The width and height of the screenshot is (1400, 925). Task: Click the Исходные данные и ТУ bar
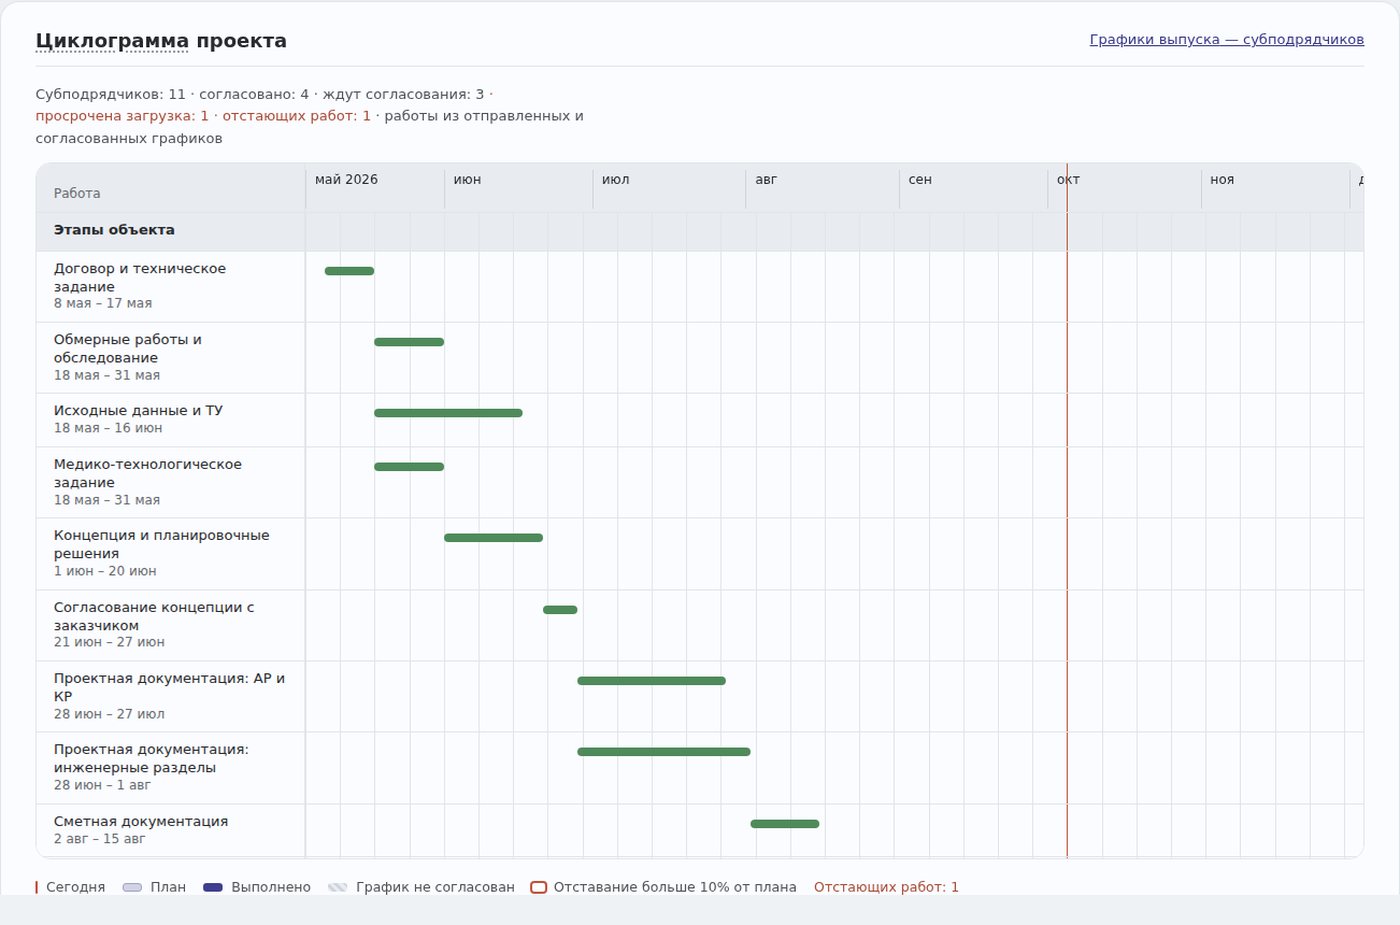(x=448, y=413)
